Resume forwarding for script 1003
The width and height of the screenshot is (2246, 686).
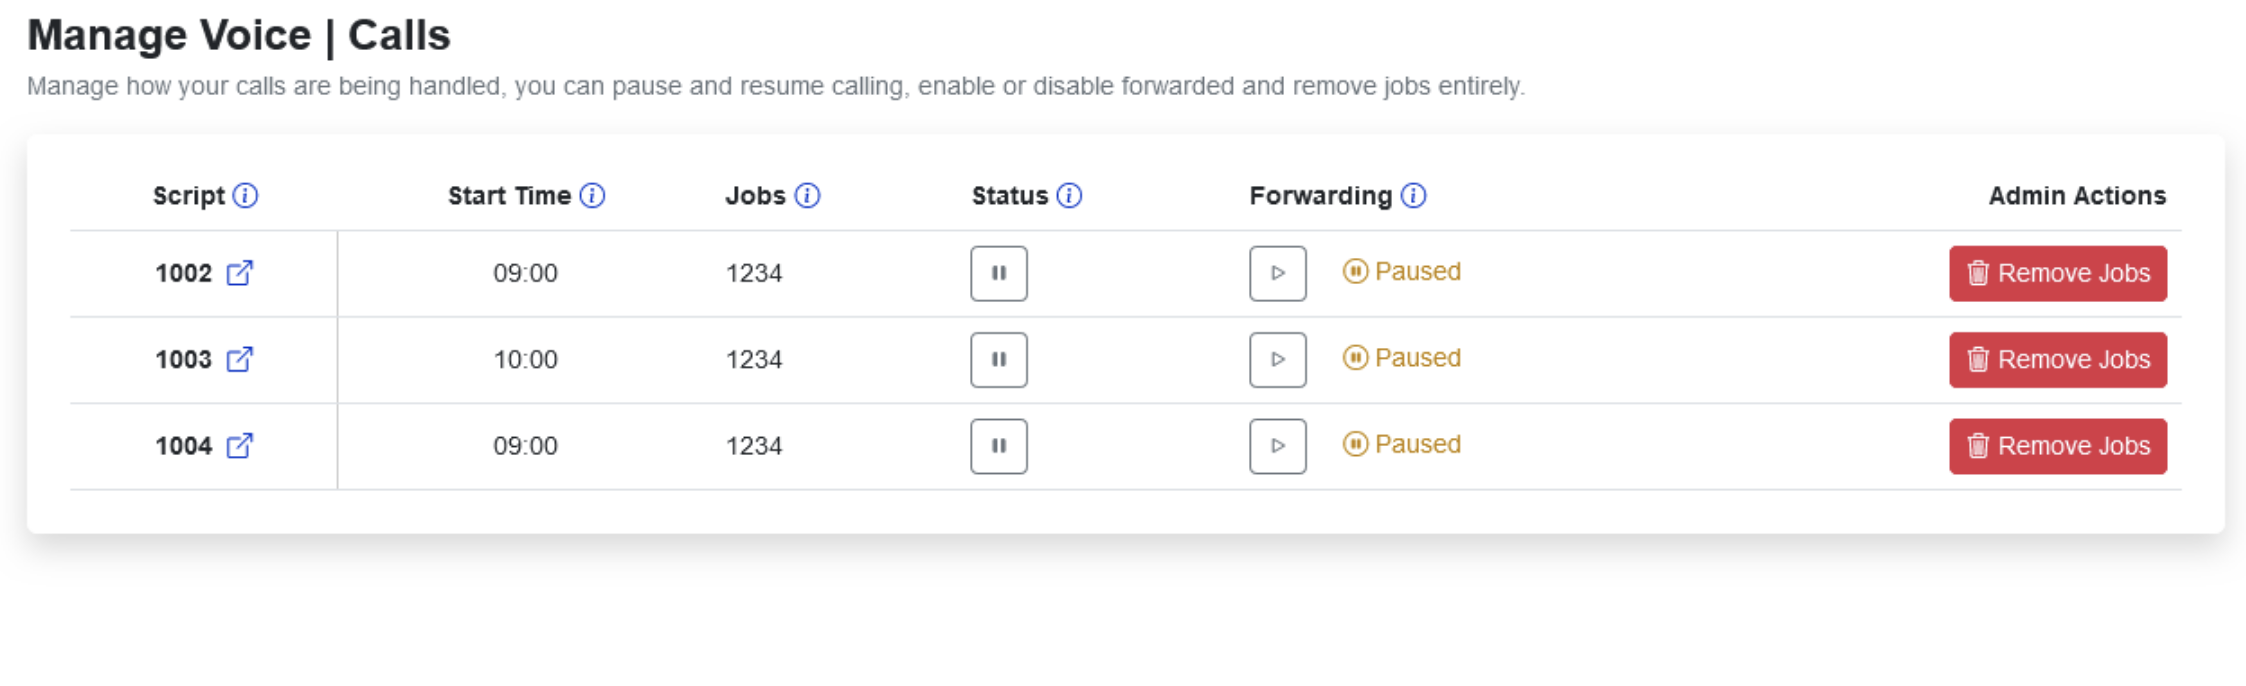1277,359
